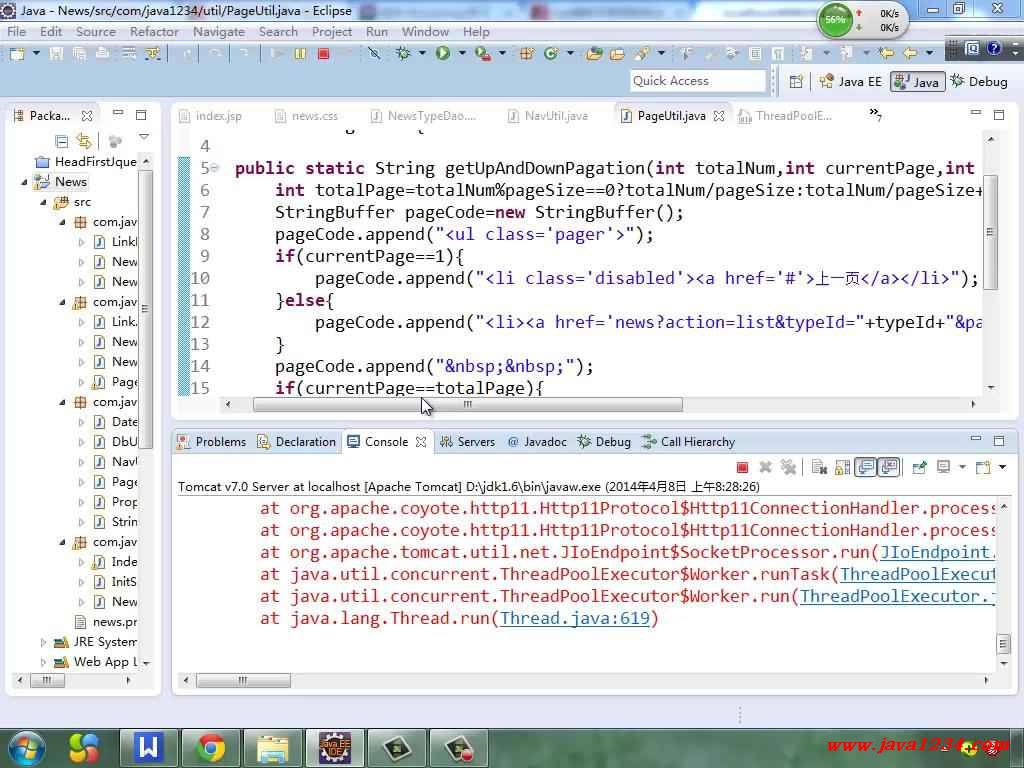The width and height of the screenshot is (1024, 768).
Task: Switch to the Java perspective
Action: (x=918, y=82)
